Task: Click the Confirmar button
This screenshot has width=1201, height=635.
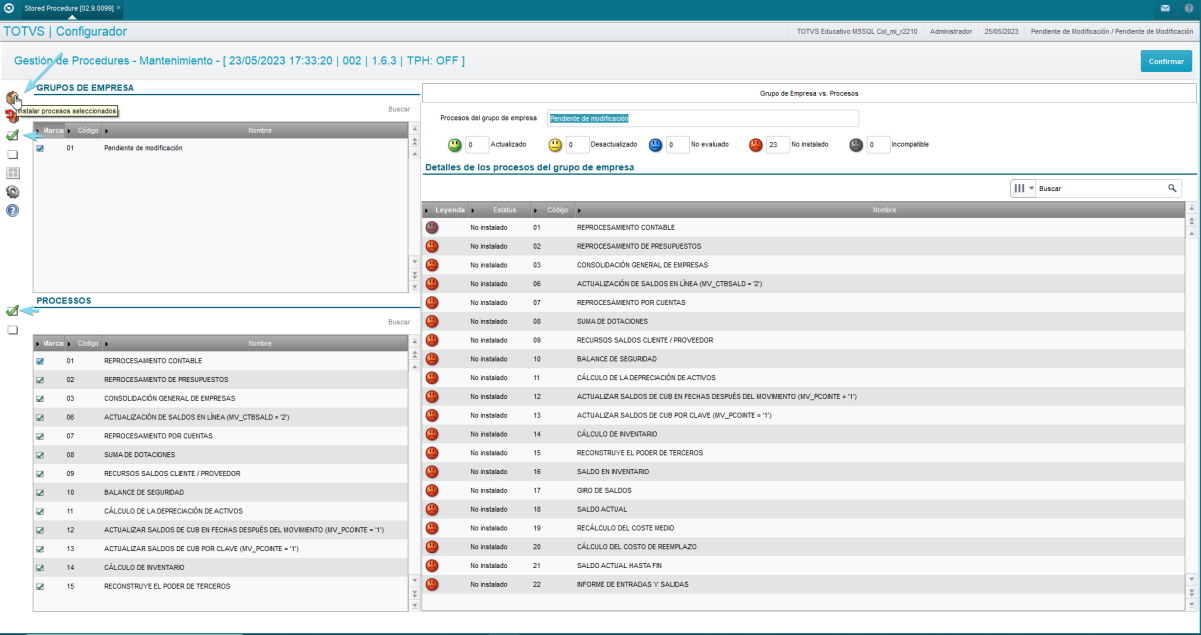Action: [1166, 61]
